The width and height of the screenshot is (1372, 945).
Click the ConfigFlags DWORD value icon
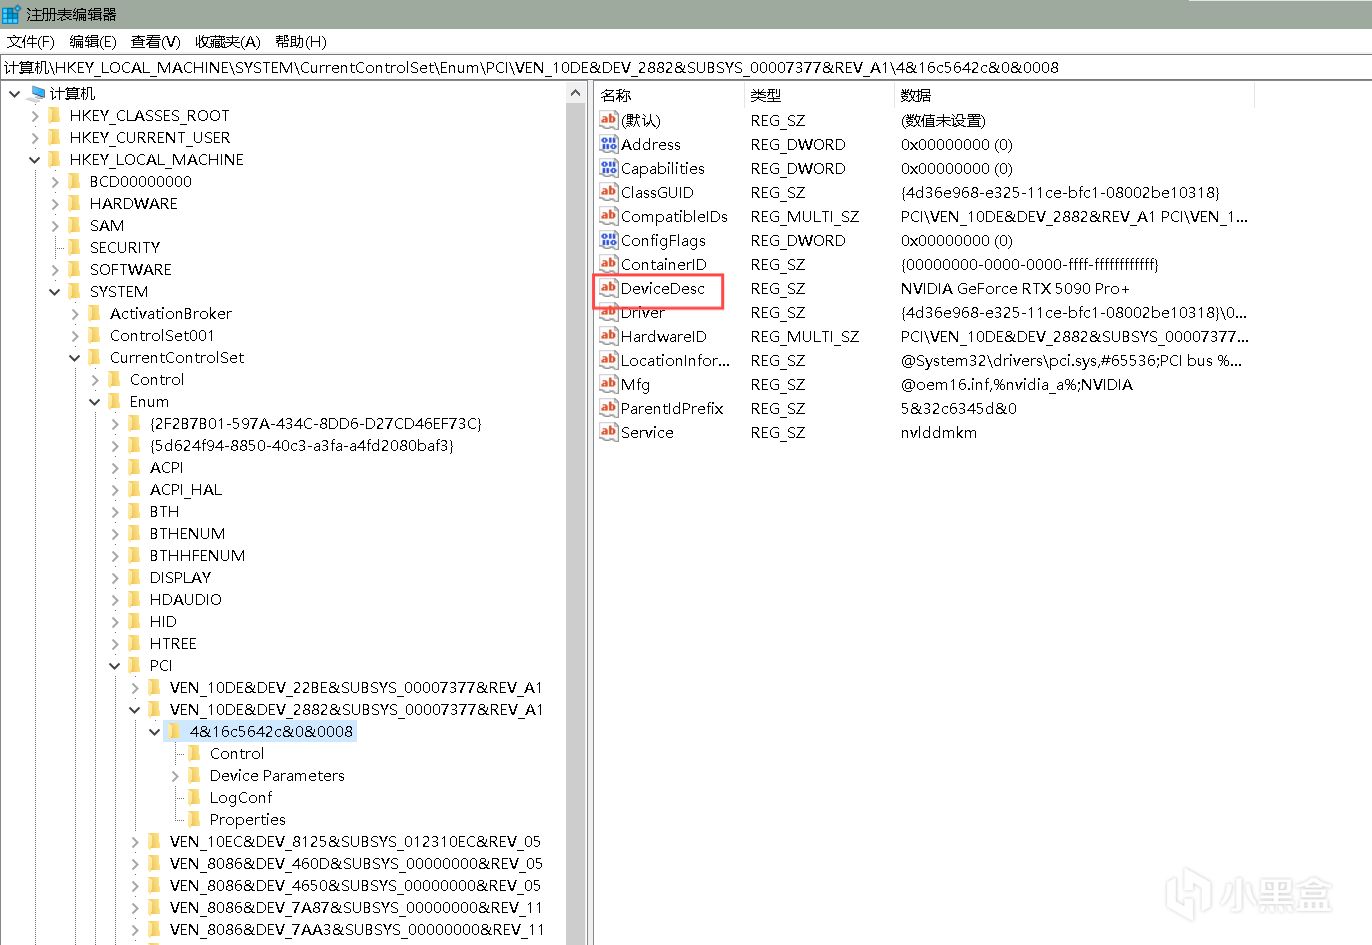[608, 240]
